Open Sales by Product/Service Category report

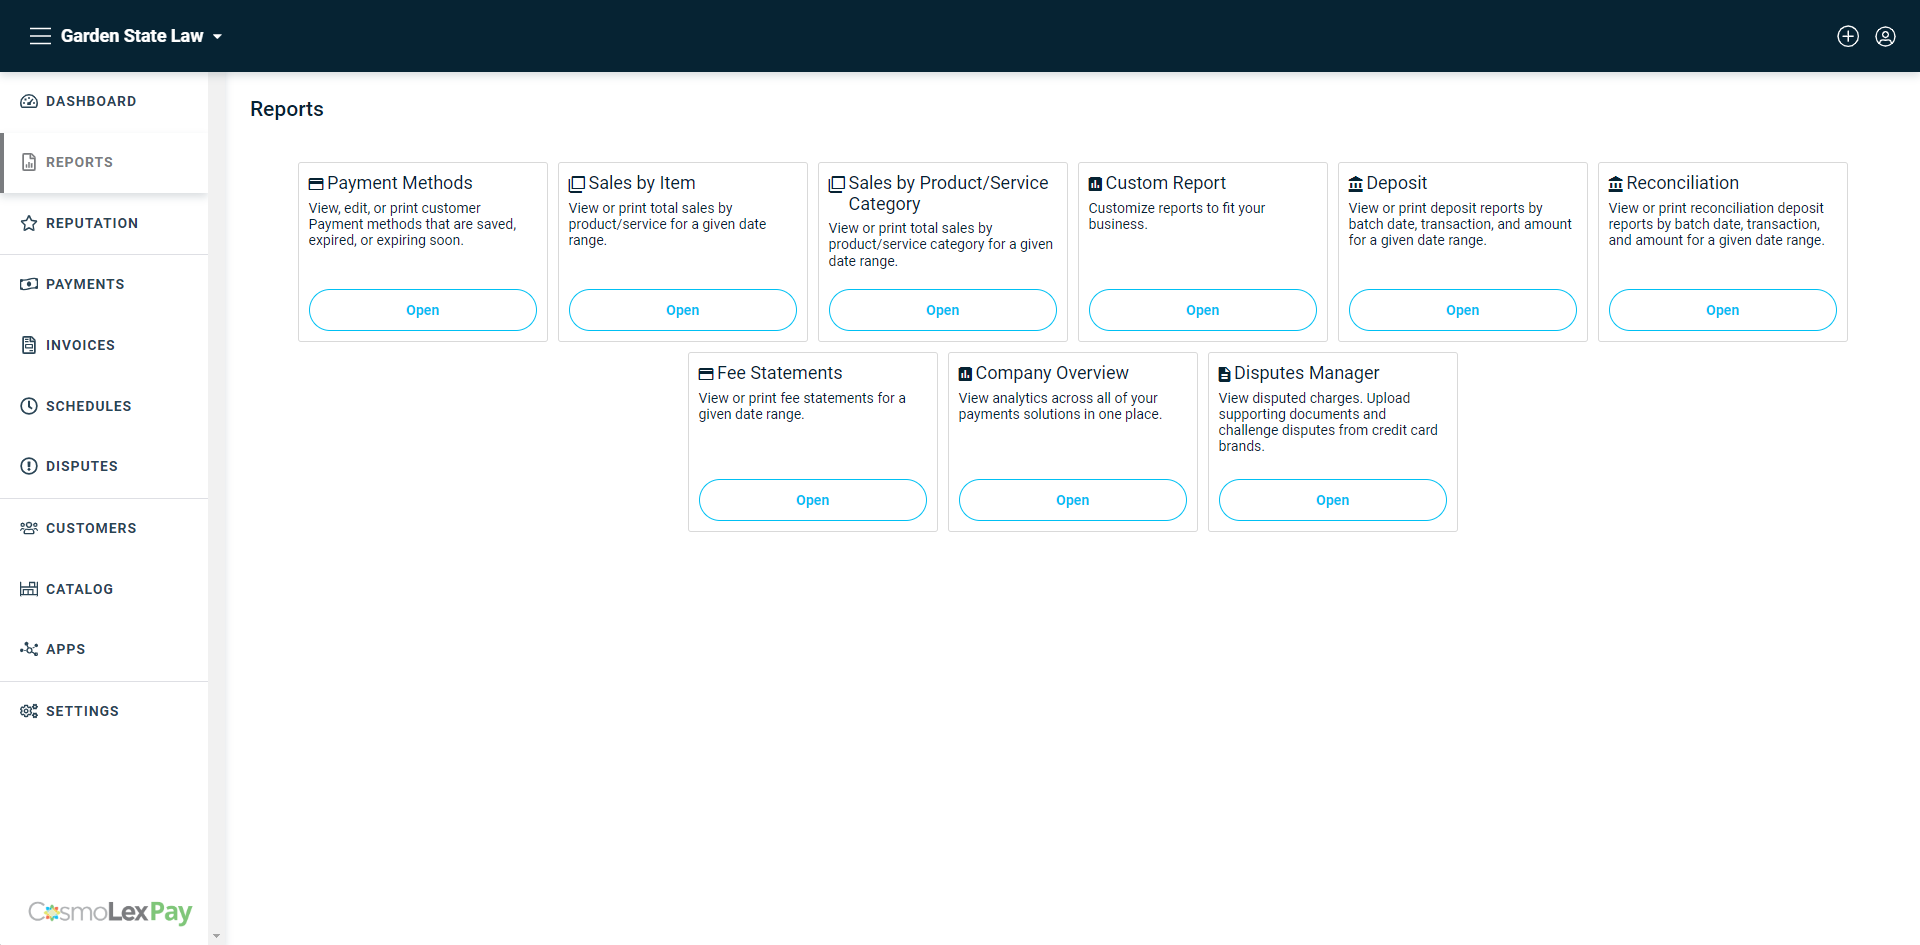[943, 310]
